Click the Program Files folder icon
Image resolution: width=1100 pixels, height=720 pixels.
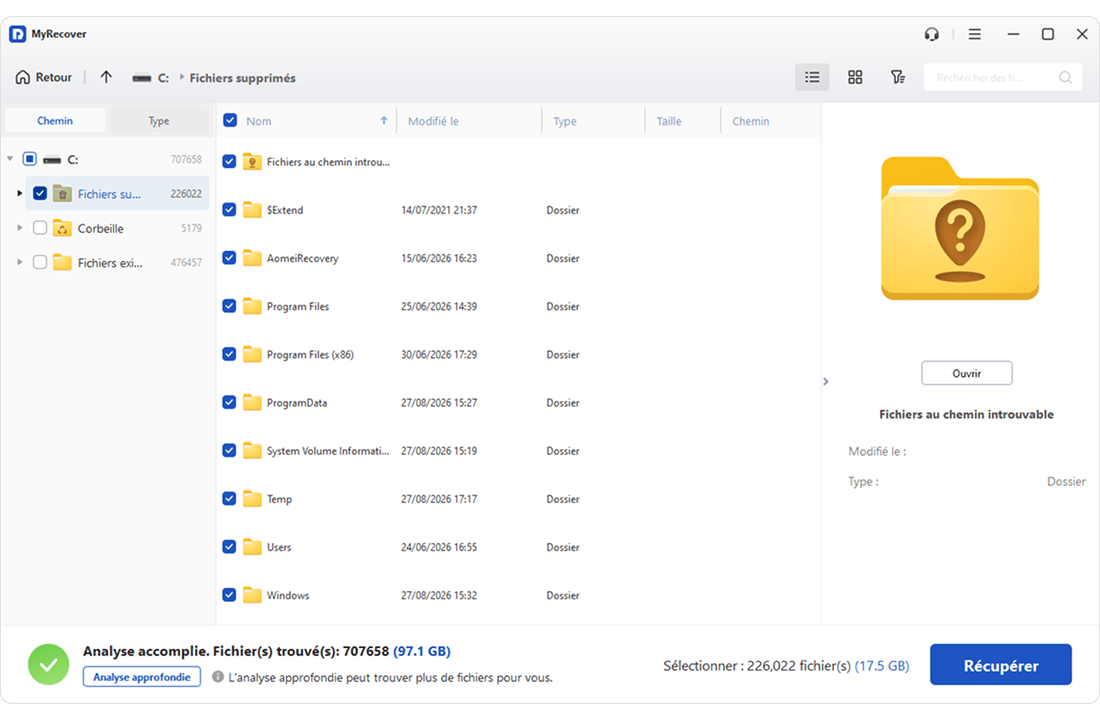253,306
